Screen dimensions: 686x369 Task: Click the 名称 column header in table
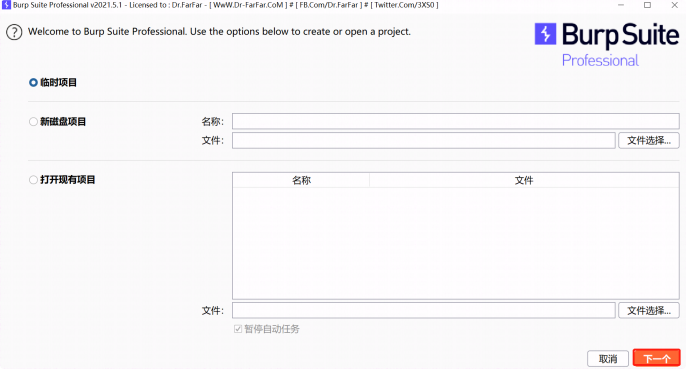301,180
